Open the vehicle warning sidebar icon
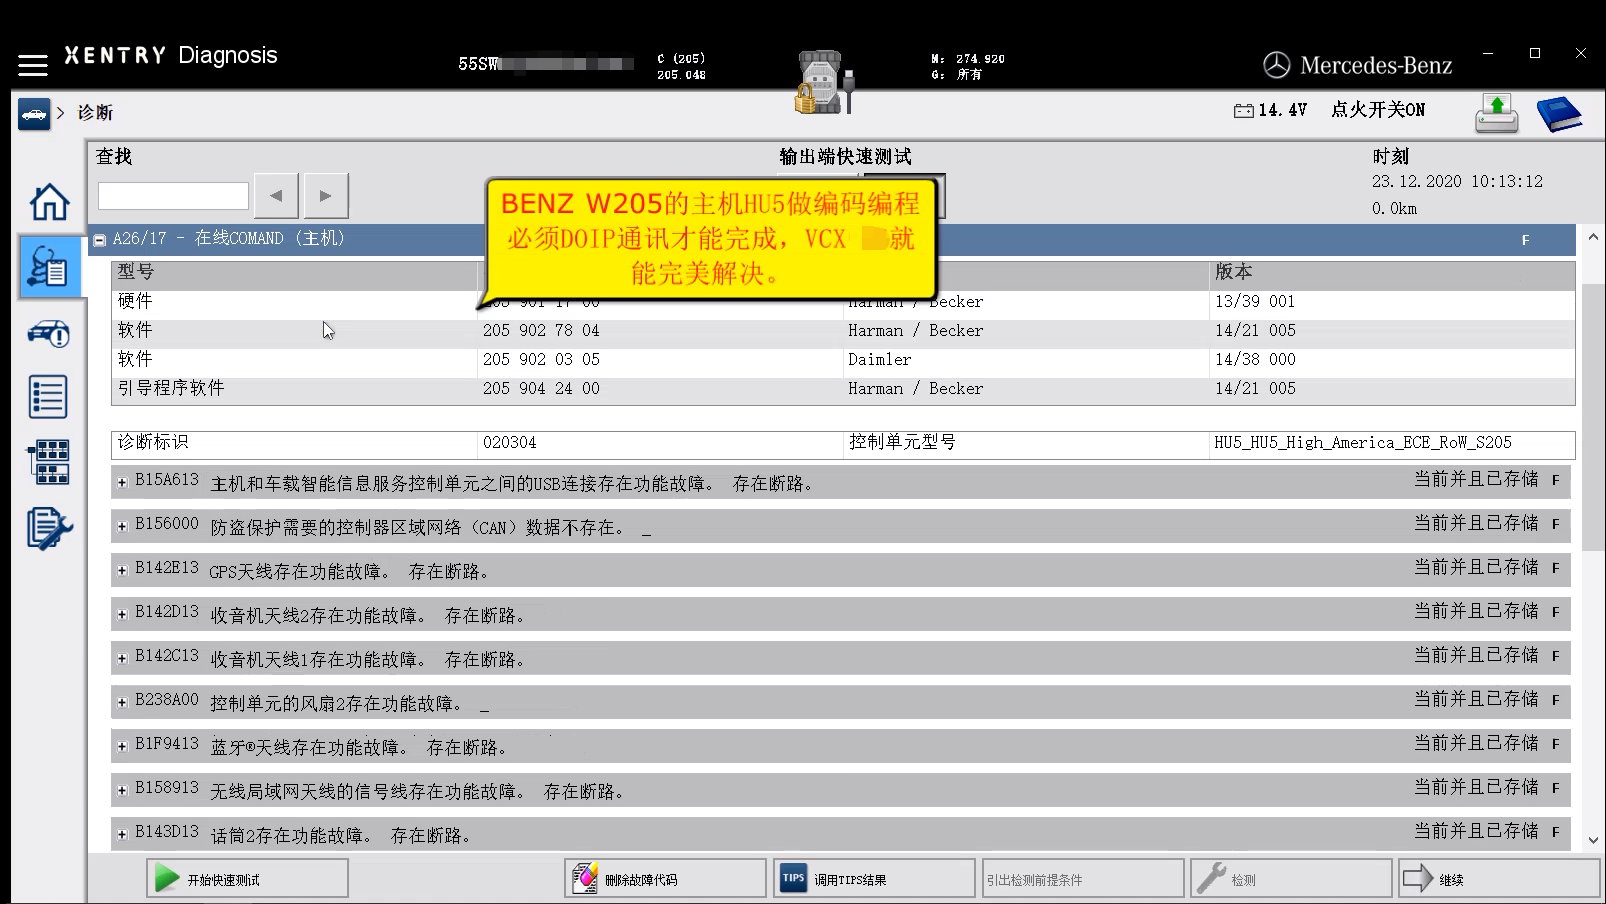The image size is (1606, 904). pyautogui.click(x=49, y=333)
